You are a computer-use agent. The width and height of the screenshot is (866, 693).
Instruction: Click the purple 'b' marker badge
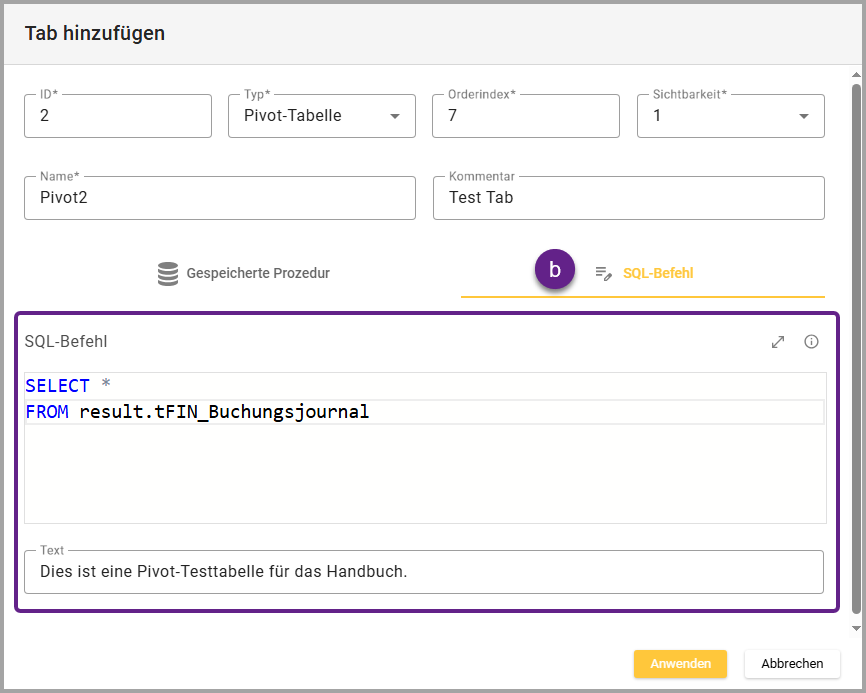tap(555, 270)
